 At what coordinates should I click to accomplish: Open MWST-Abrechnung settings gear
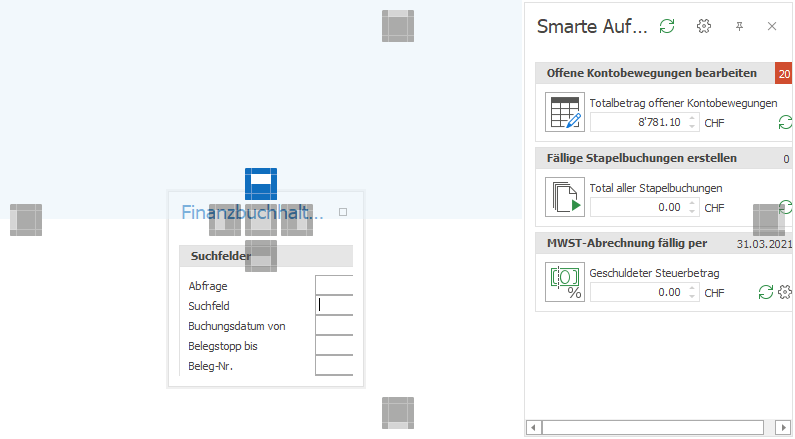pos(785,292)
